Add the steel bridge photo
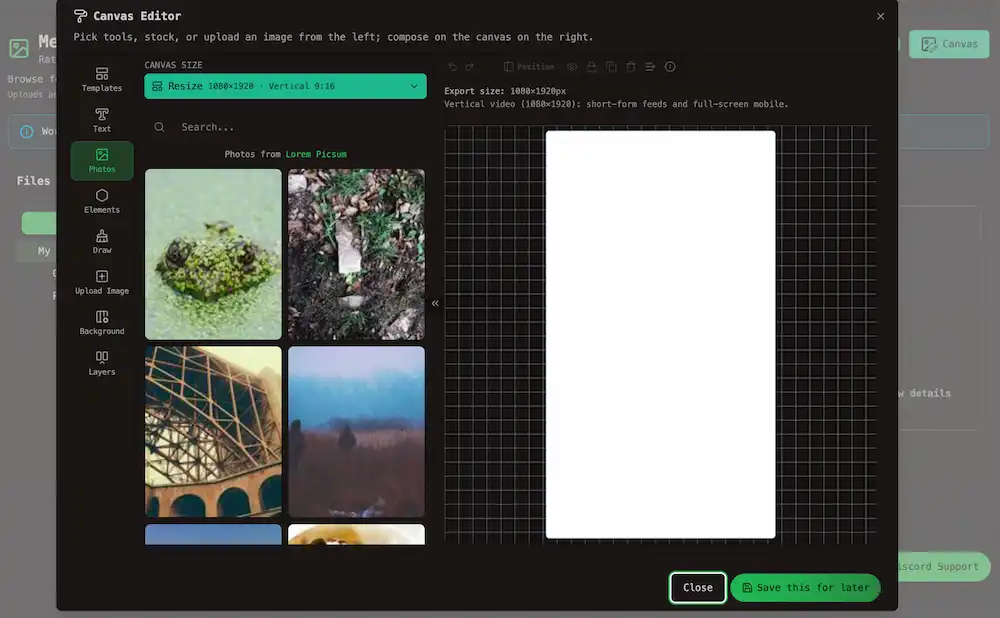1000x618 pixels. 213,432
